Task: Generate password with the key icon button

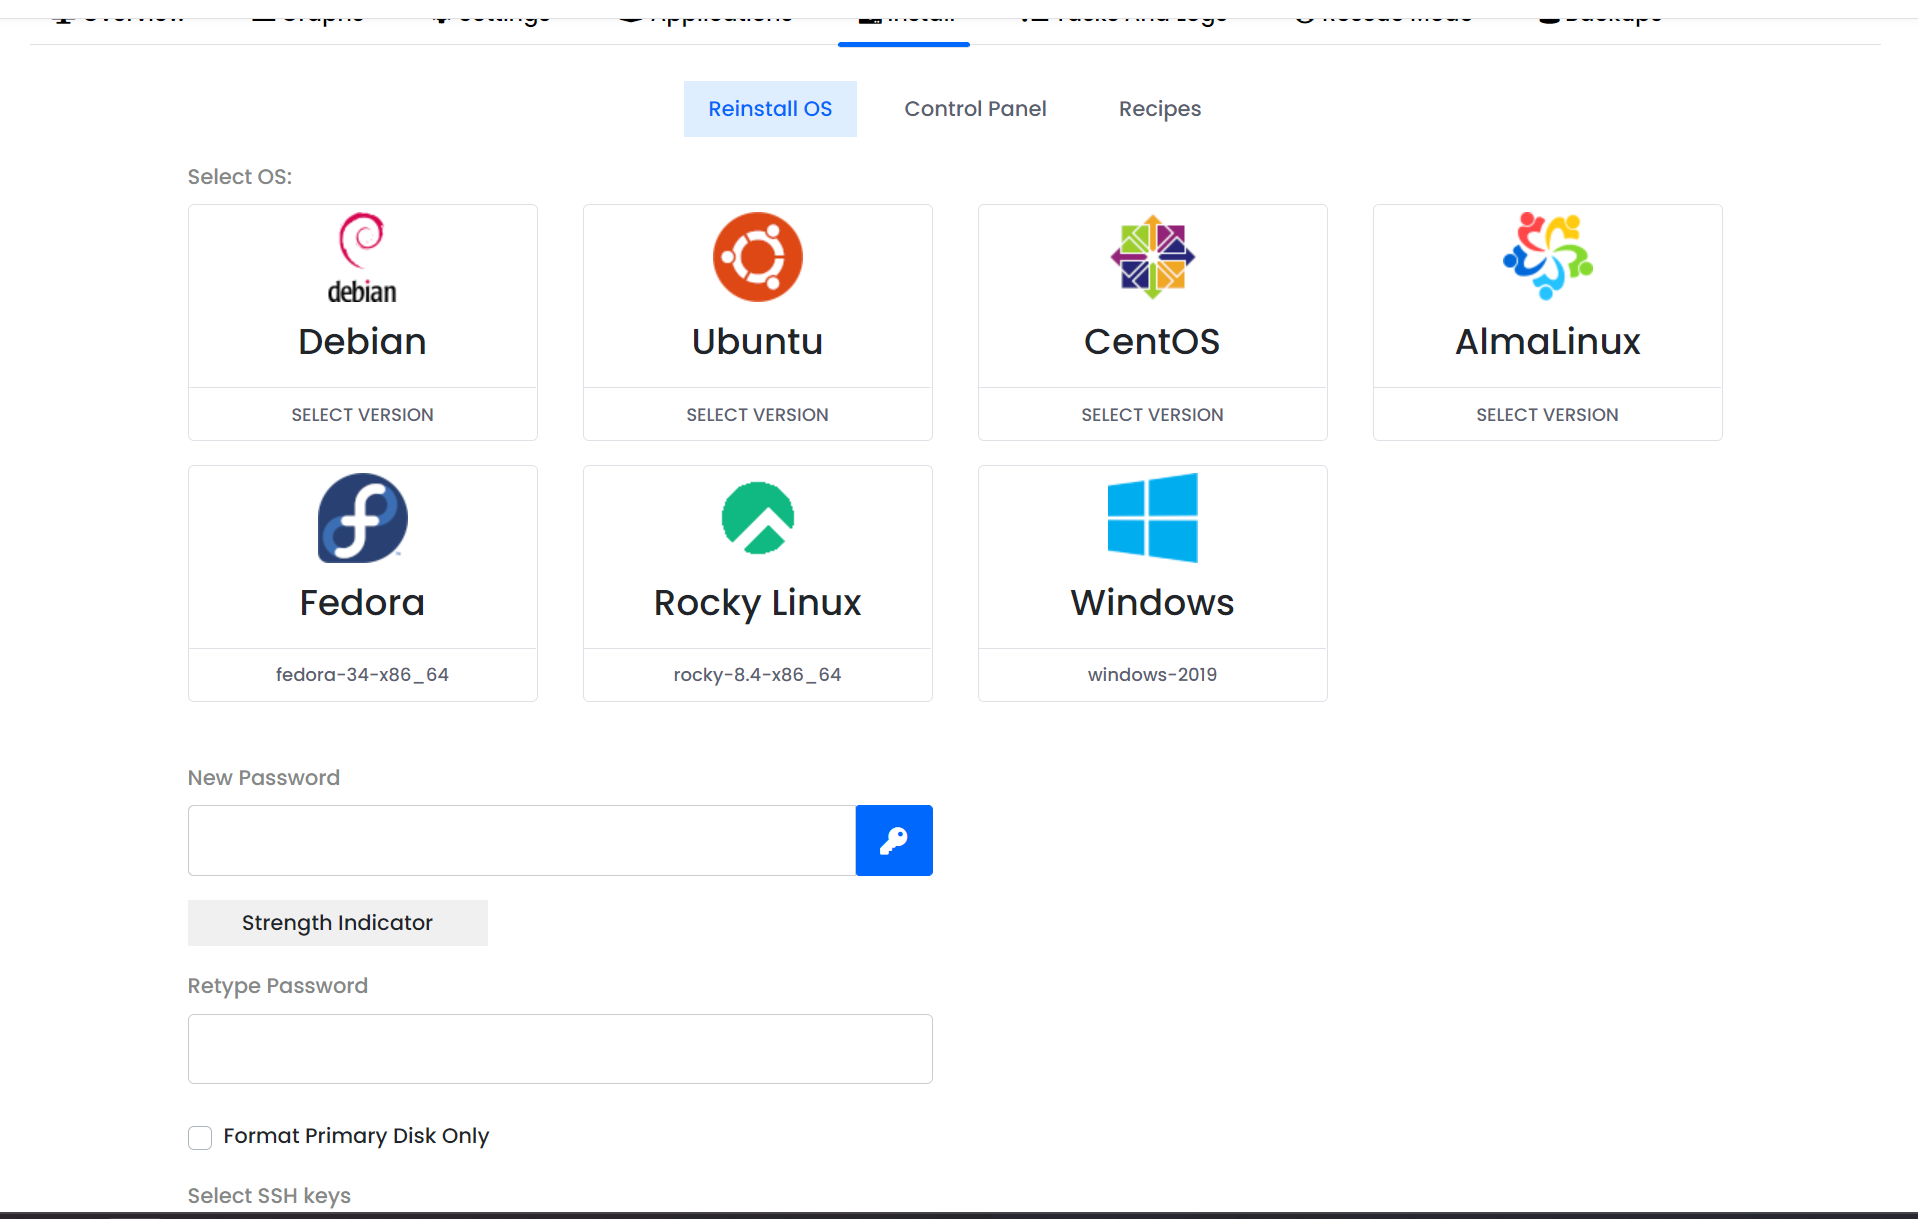Action: click(x=894, y=840)
